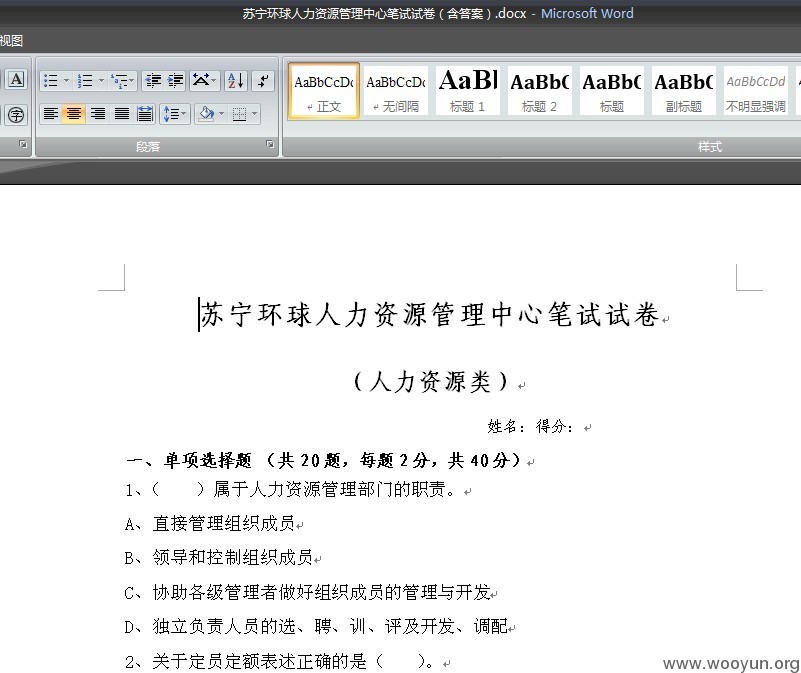Open the 段落 paragraph dialog launcher
Screen dimensions: 801x673
click(x=270, y=145)
